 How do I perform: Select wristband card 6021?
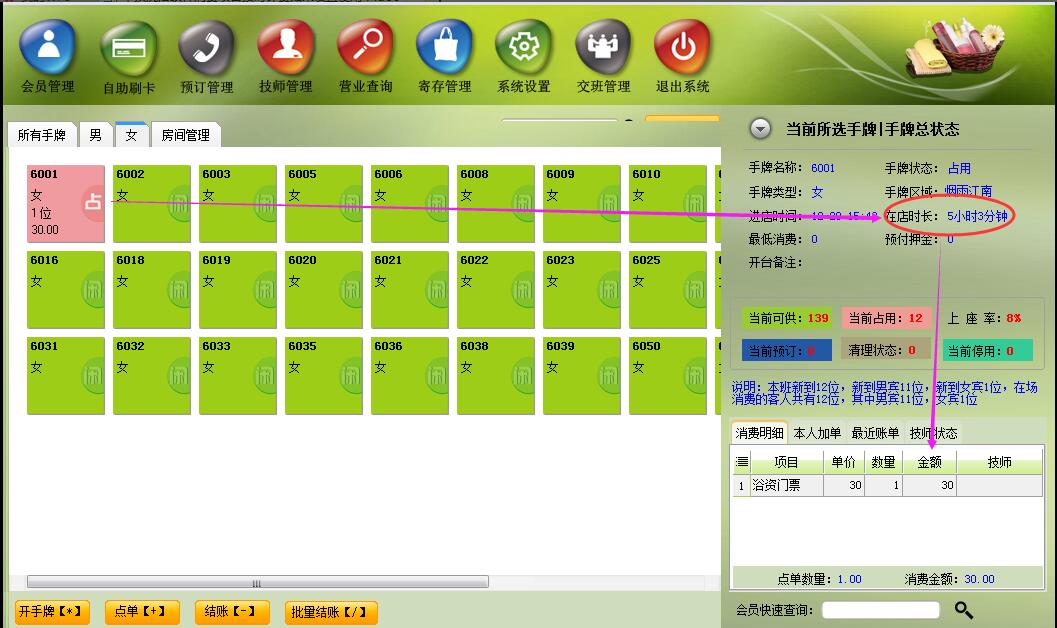409,290
